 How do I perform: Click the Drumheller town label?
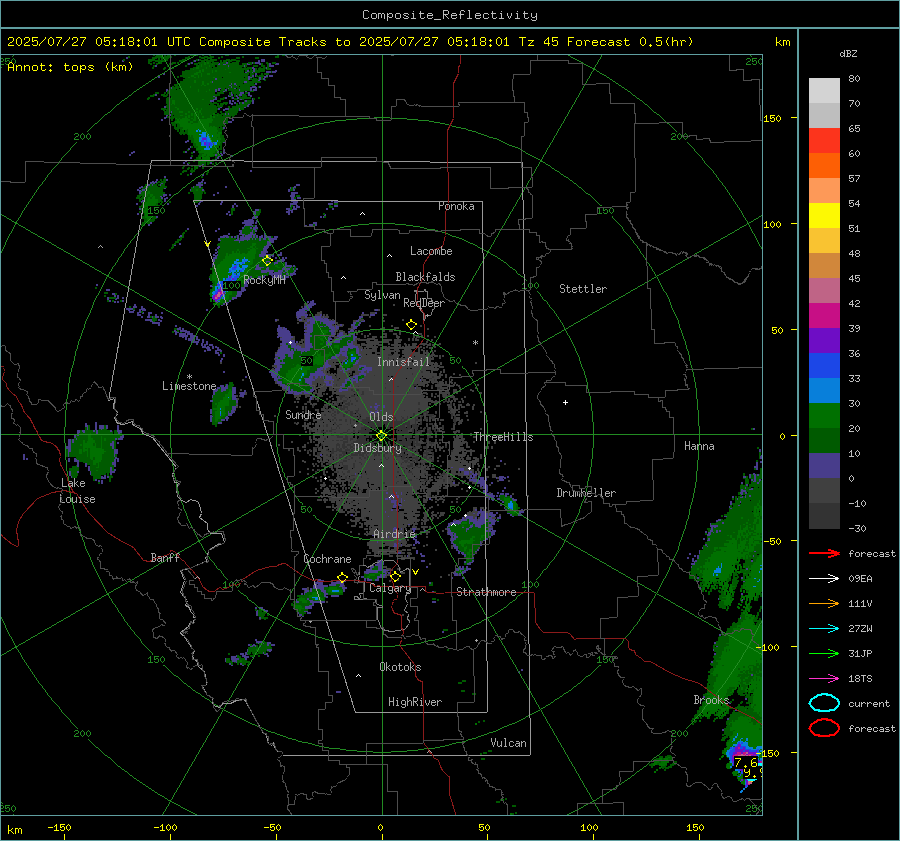tap(586, 493)
